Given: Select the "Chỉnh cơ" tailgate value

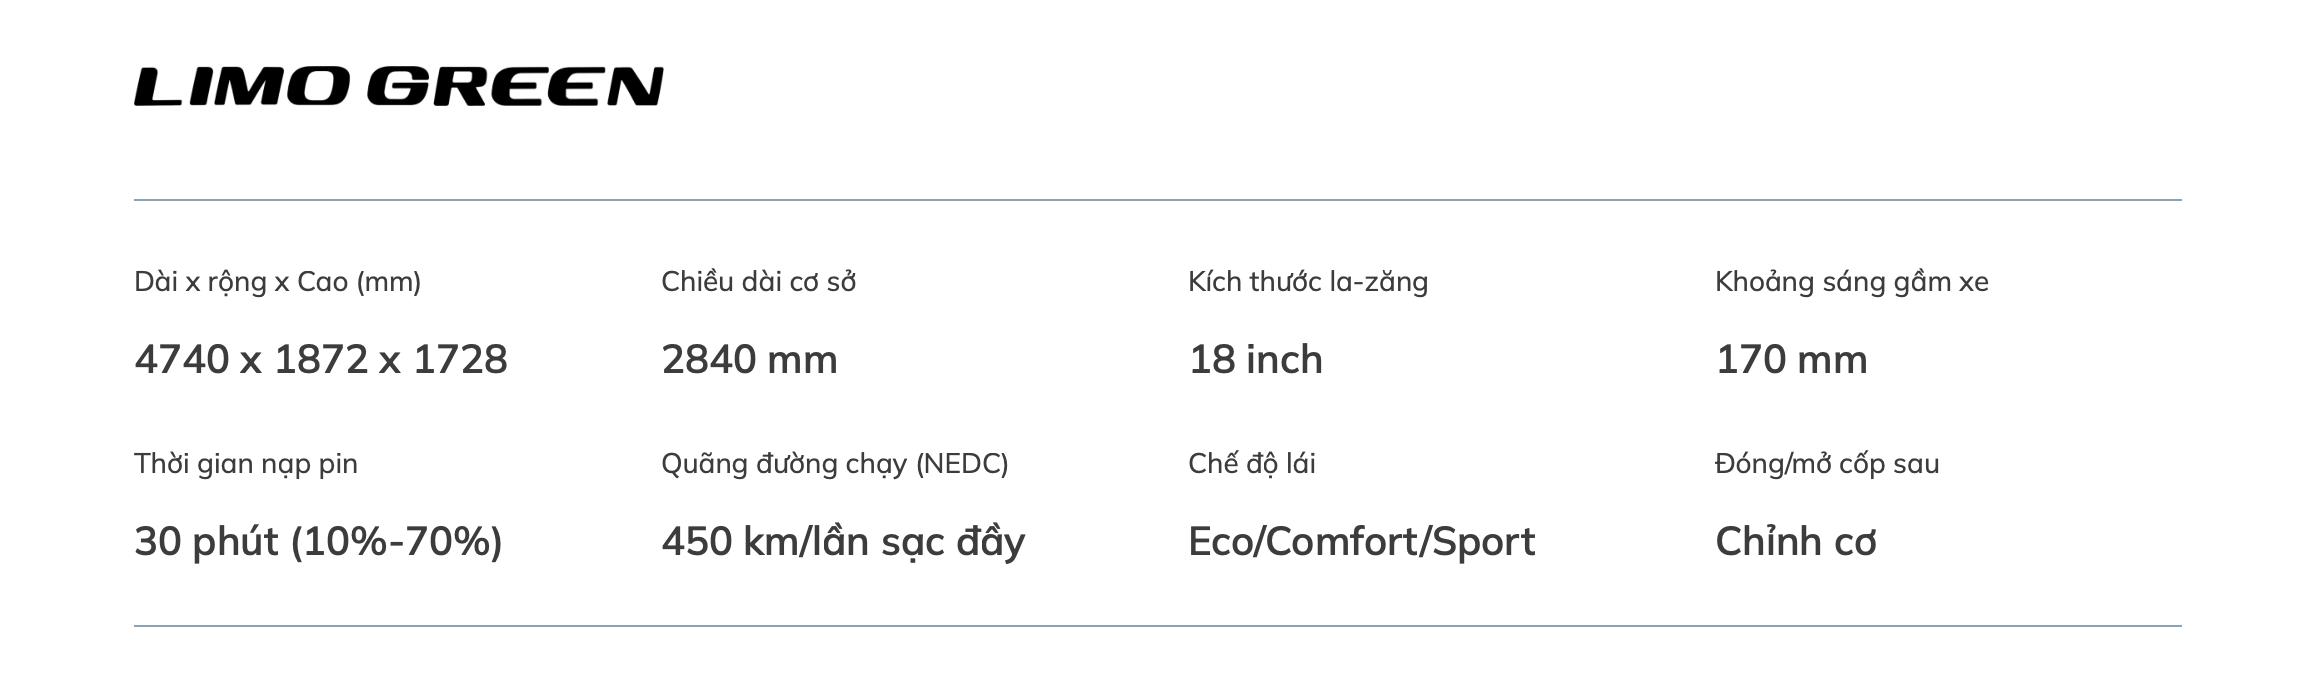Looking at the screenshot, I should tap(1796, 542).
